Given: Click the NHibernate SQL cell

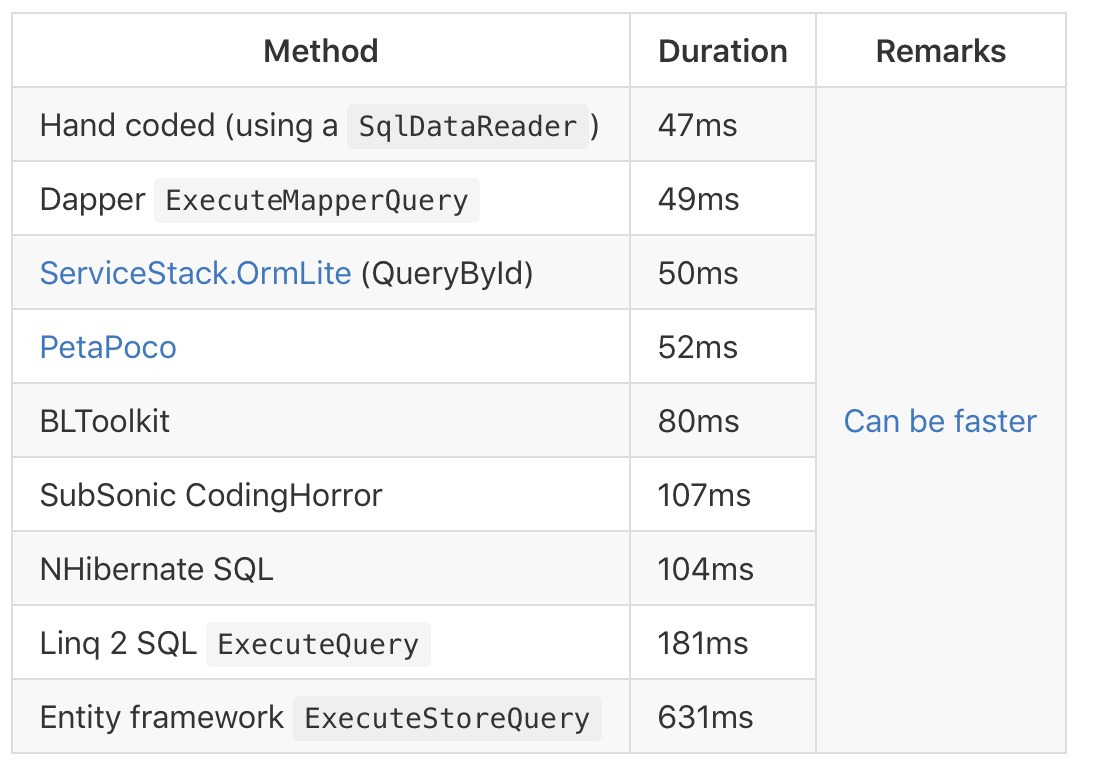Looking at the screenshot, I should 156,569.
